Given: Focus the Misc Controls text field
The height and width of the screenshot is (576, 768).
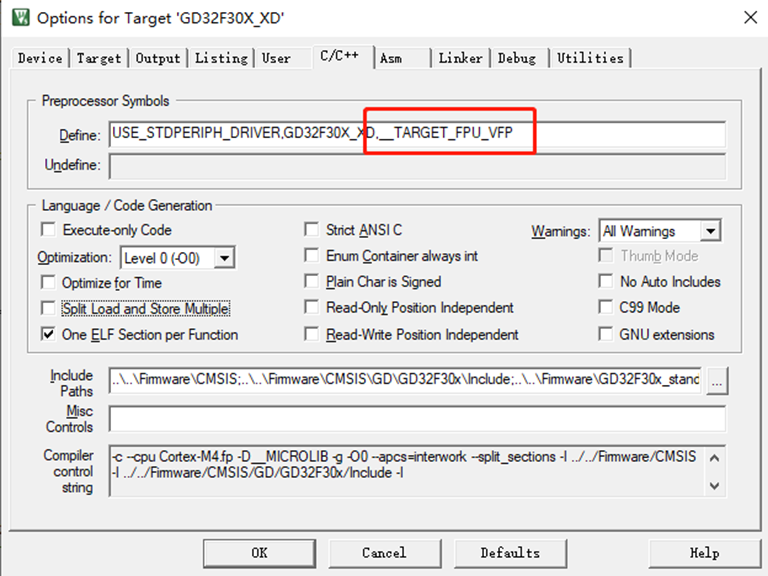Looking at the screenshot, I should pos(417,419).
